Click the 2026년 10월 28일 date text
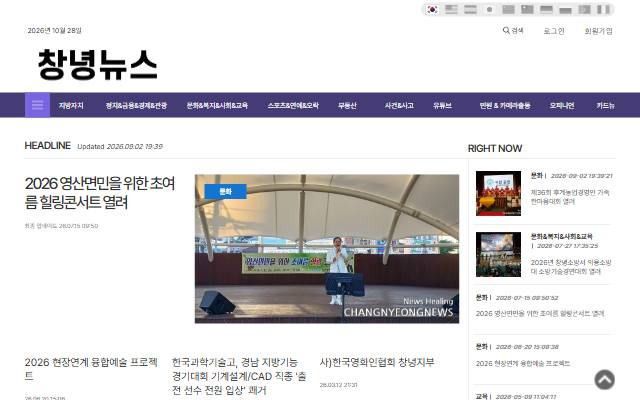 [x=54, y=30]
